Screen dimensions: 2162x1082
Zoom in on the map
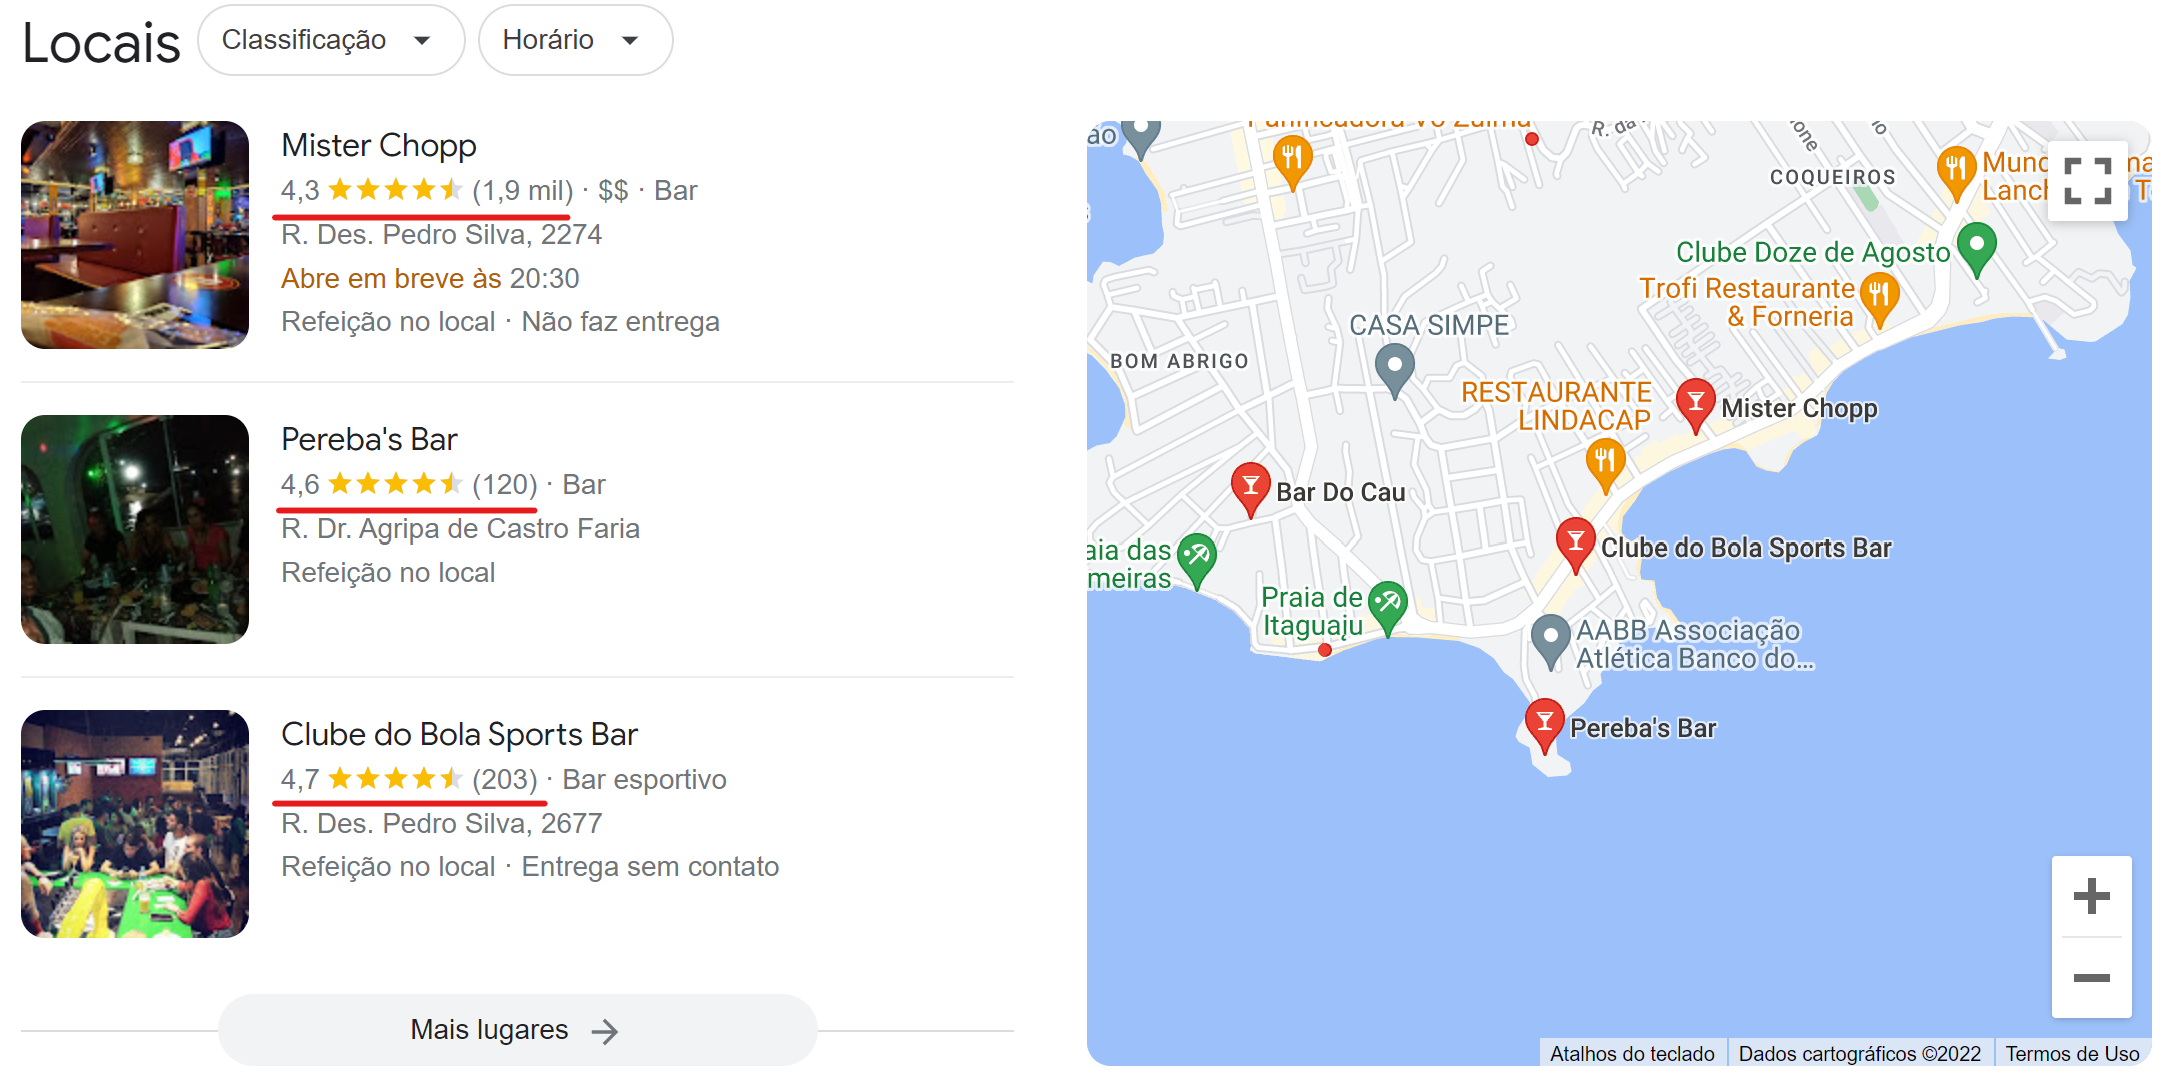(x=2090, y=897)
